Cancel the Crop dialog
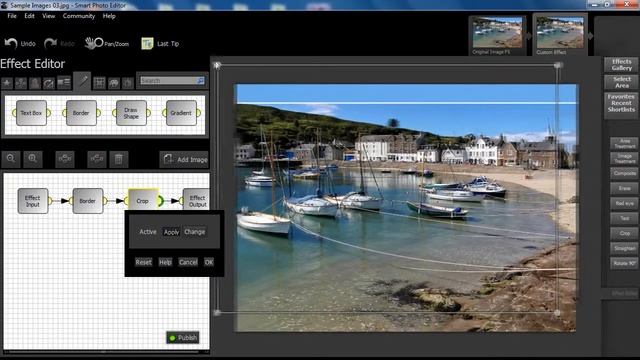Viewport: 640px width, 360px height. tap(188, 262)
